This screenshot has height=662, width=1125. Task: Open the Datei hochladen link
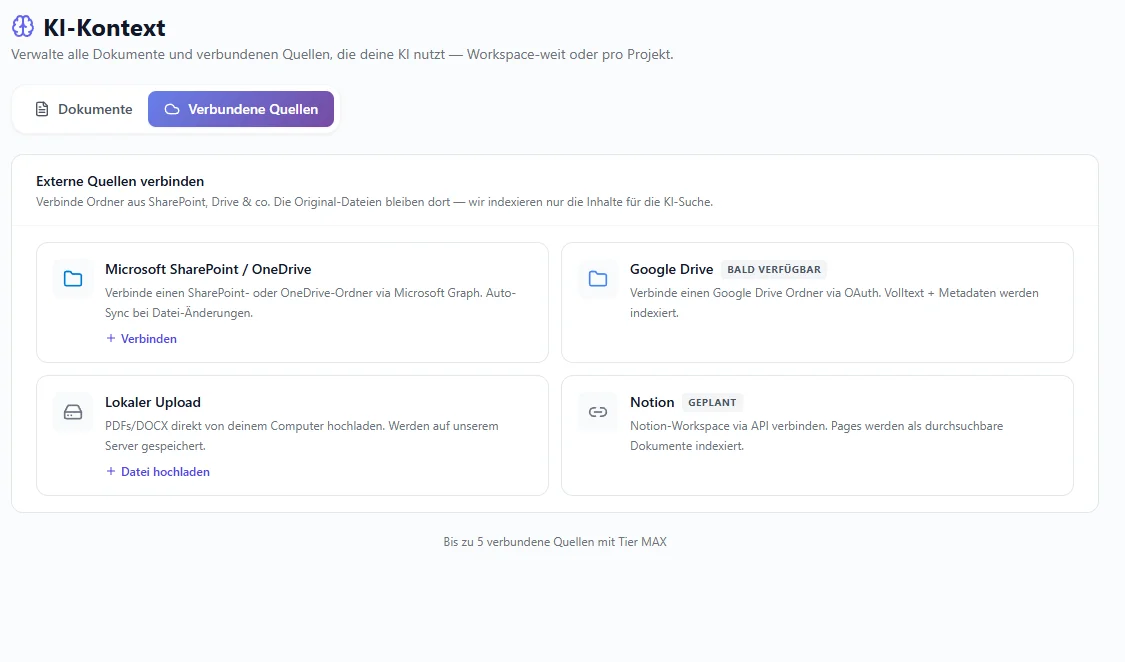point(158,471)
